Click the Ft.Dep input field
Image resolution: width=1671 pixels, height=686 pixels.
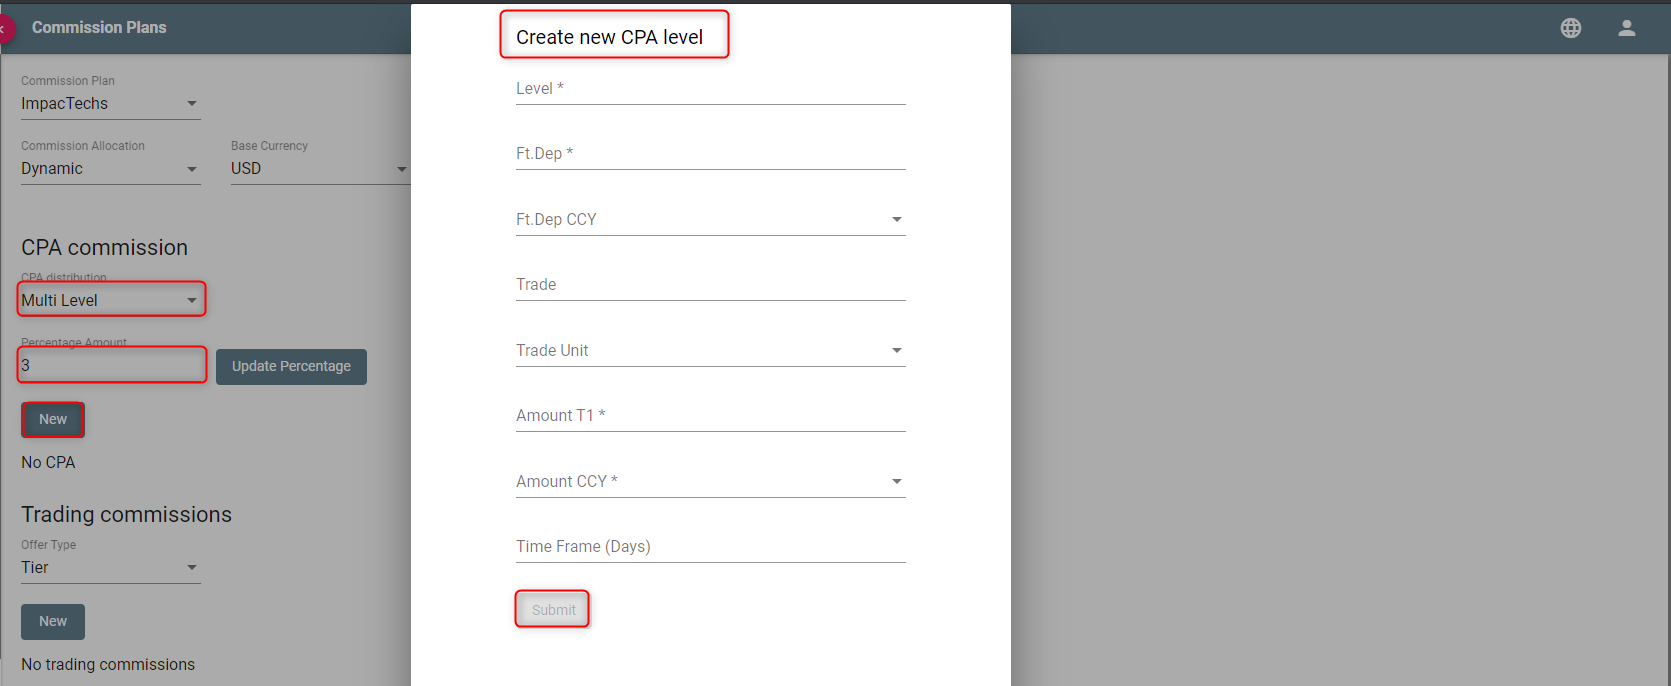pyautogui.click(x=711, y=154)
